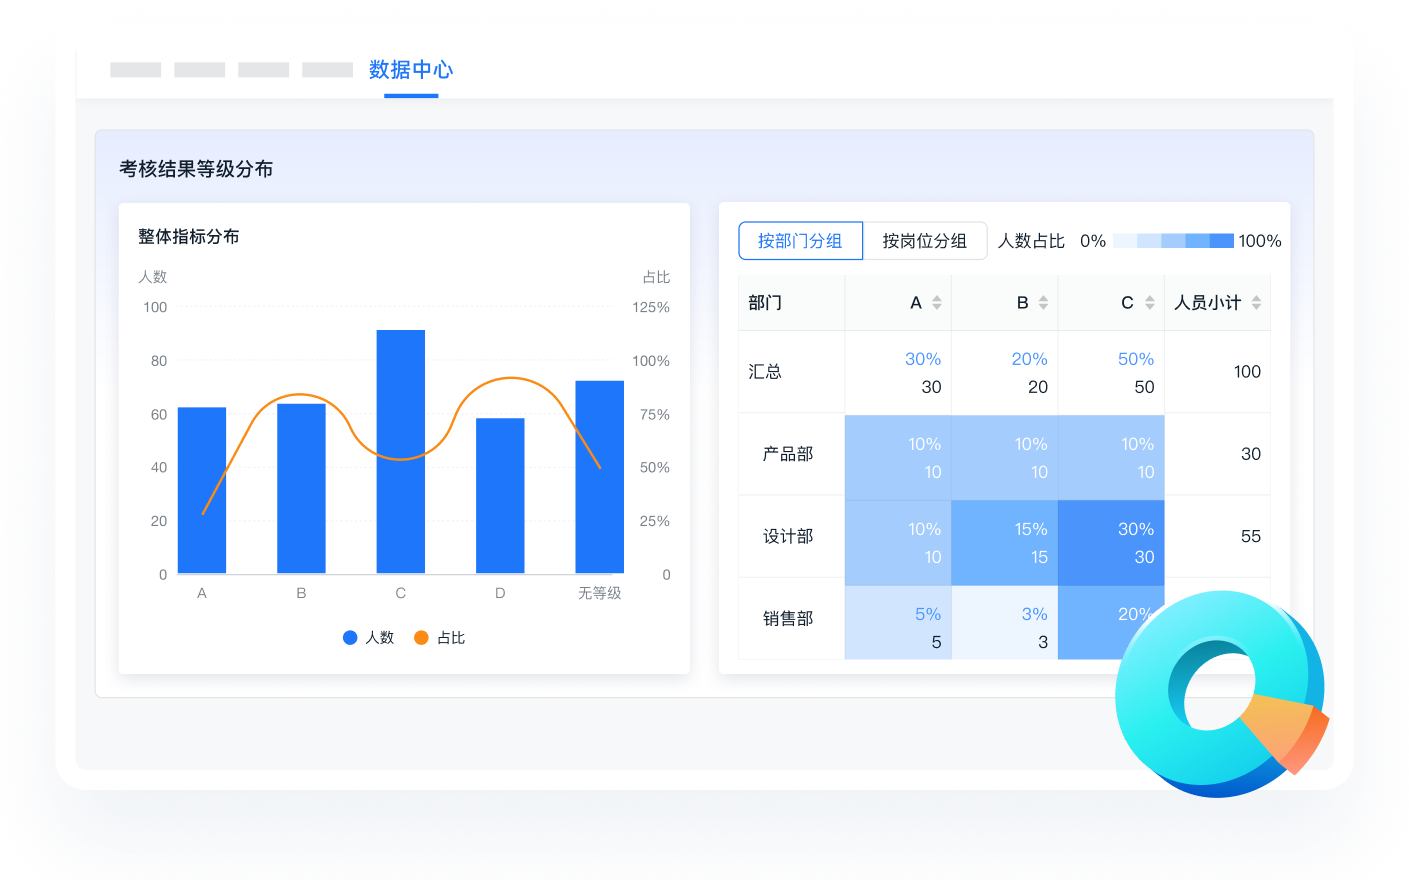Click the 设计部 B cell showing 15%
This screenshot has height=880, width=1409.
pos(1004,542)
